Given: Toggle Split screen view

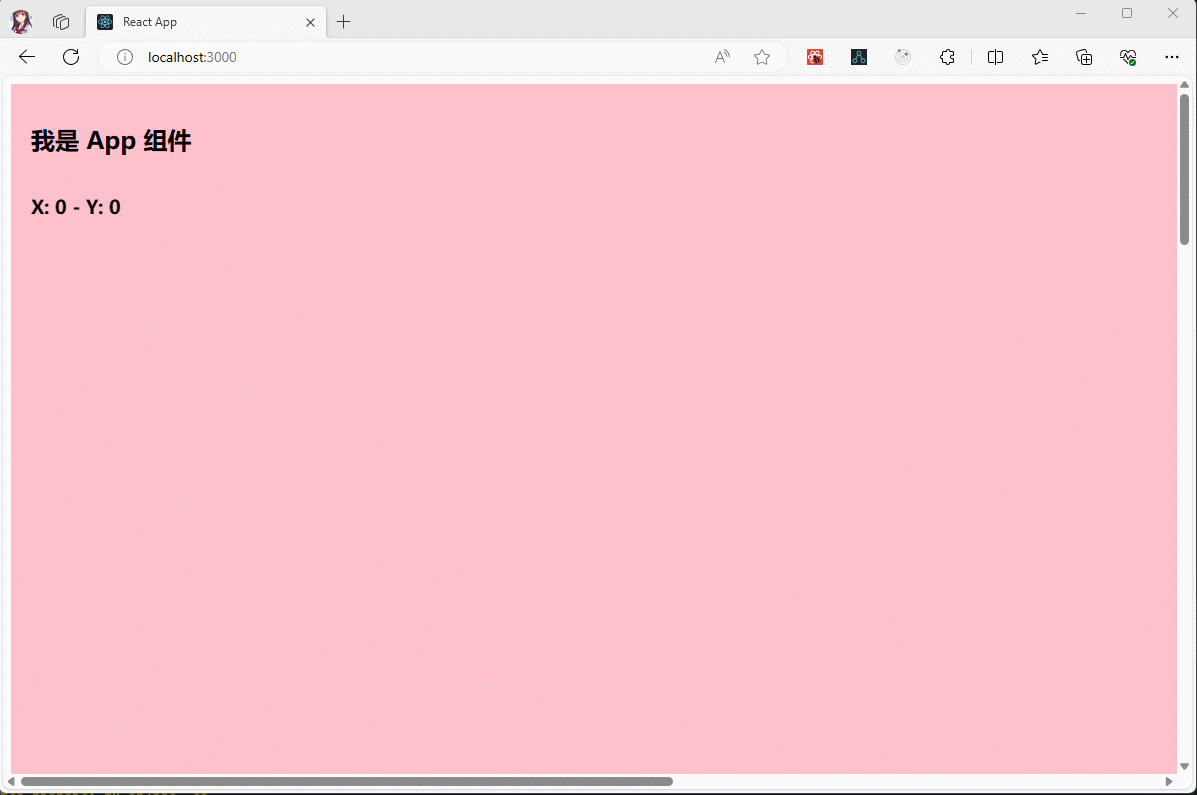Looking at the screenshot, I should click(x=995, y=57).
